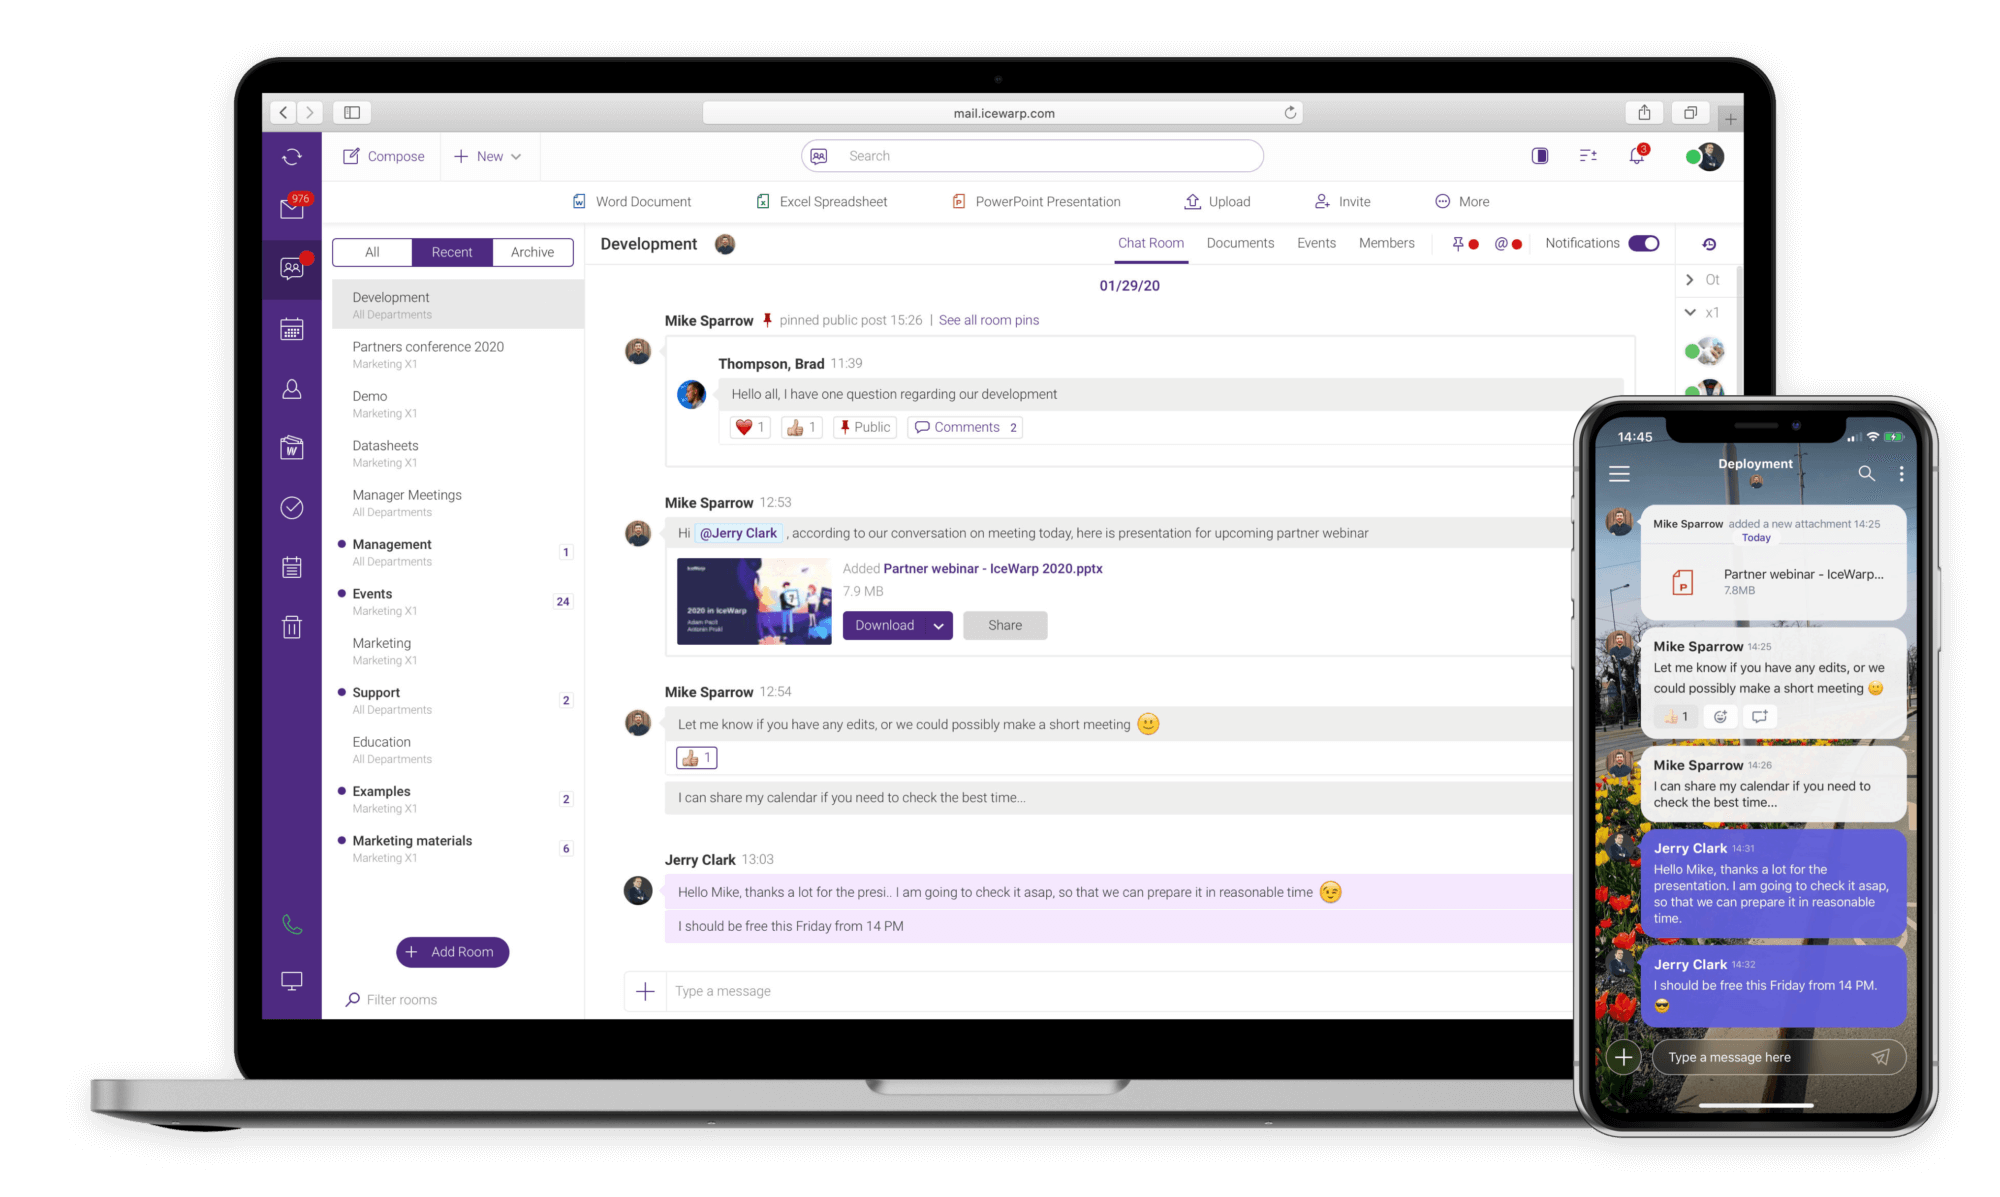Click the Add Room button

[449, 950]
